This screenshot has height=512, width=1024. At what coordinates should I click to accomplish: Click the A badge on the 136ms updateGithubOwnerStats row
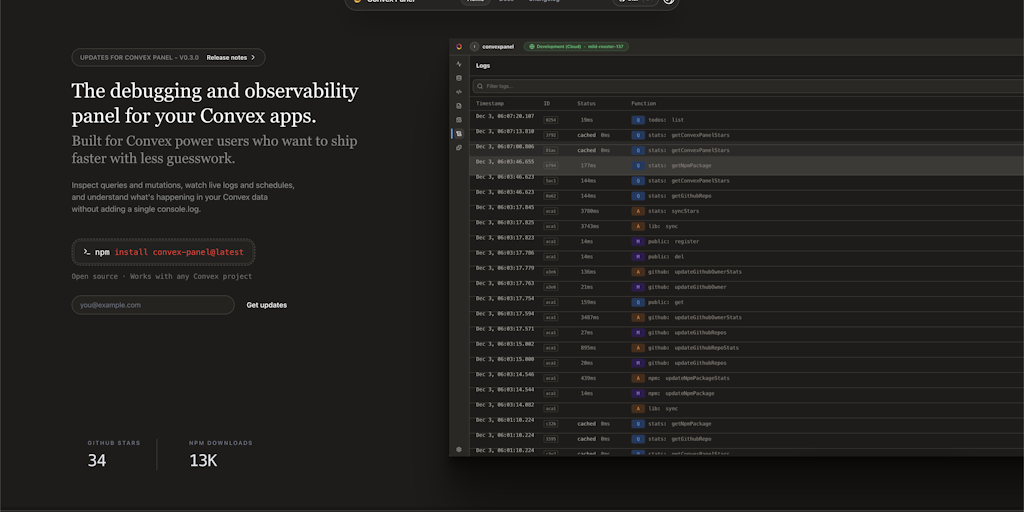[x=638, y=272]
